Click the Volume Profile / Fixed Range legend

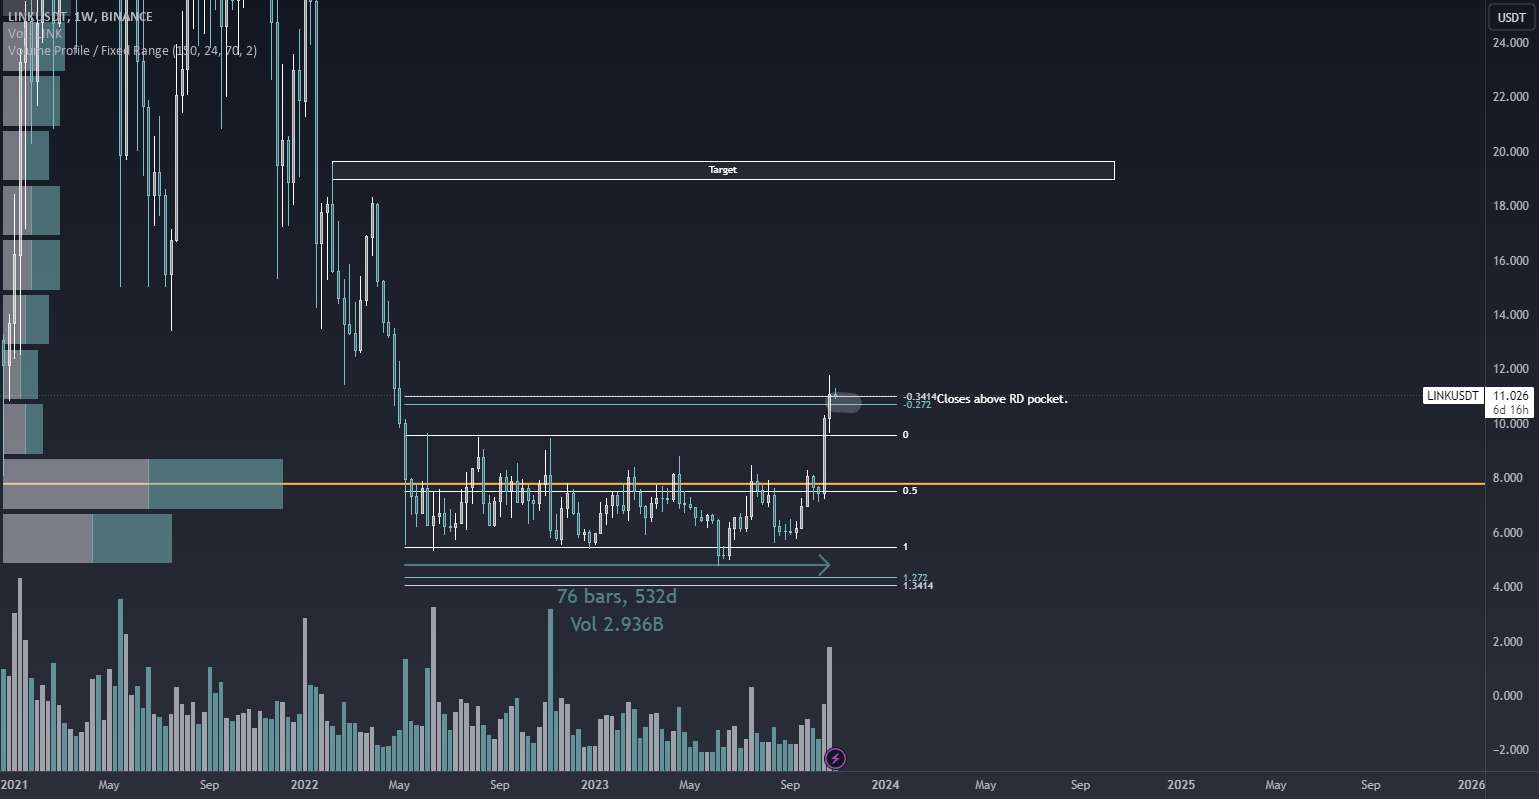coord(132,50)
